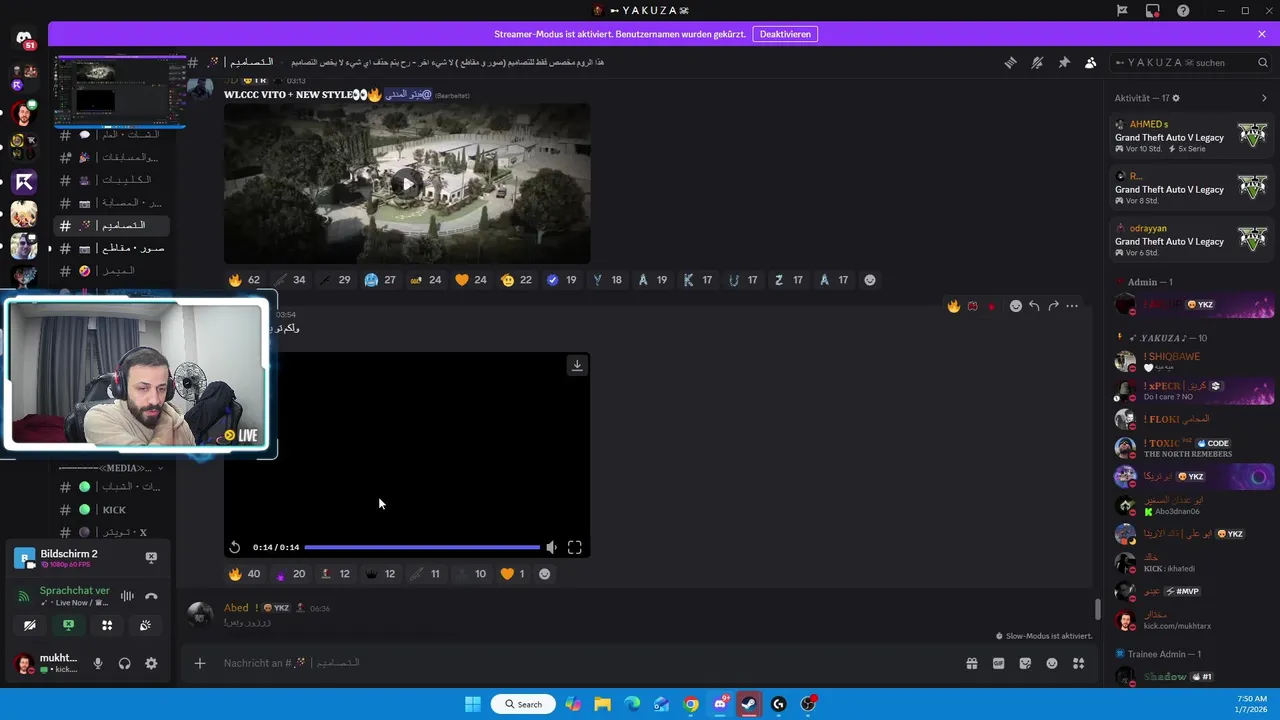Toggle camera in voice panel
This screenshot has width=1280, height=720.
coord(30,625)
